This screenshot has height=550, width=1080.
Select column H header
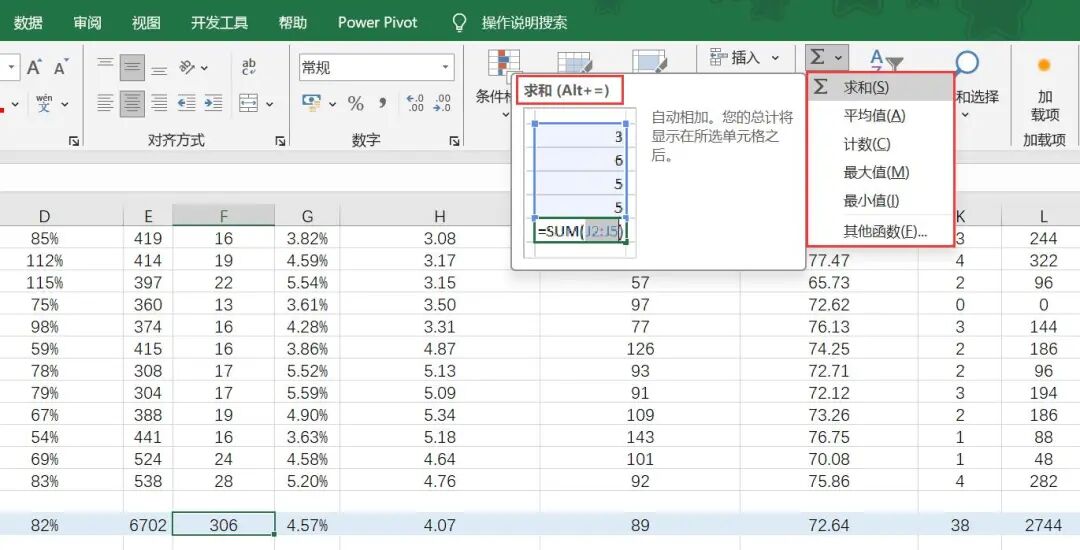439,216
